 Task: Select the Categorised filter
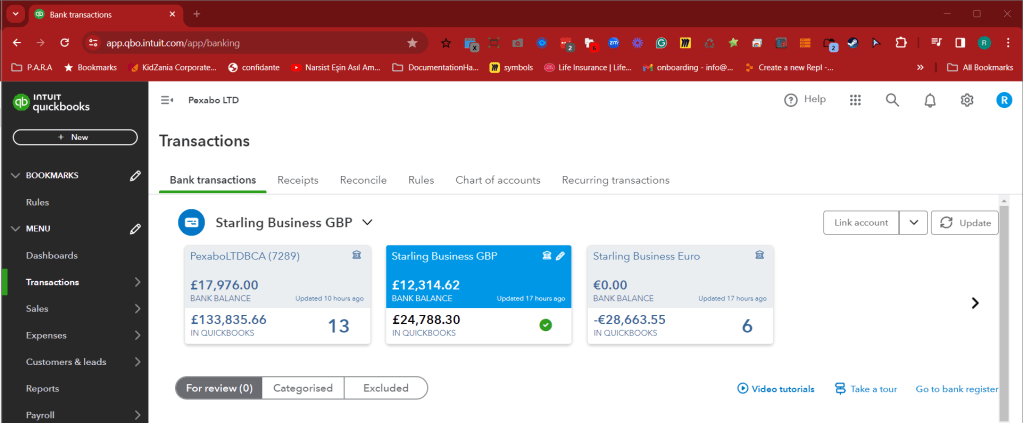pyautogui.click(x=303, y=388)
